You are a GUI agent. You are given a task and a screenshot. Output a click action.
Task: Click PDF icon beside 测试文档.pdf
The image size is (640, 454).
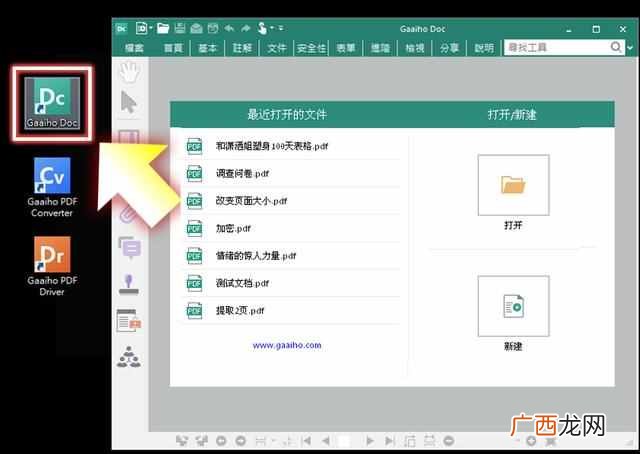(194, 283)
